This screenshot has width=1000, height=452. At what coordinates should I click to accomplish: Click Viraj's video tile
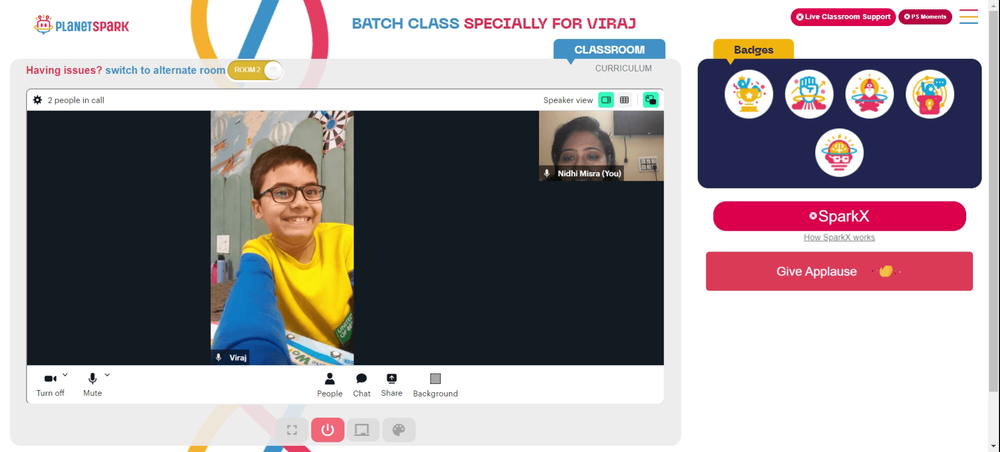tap(283, 238)
